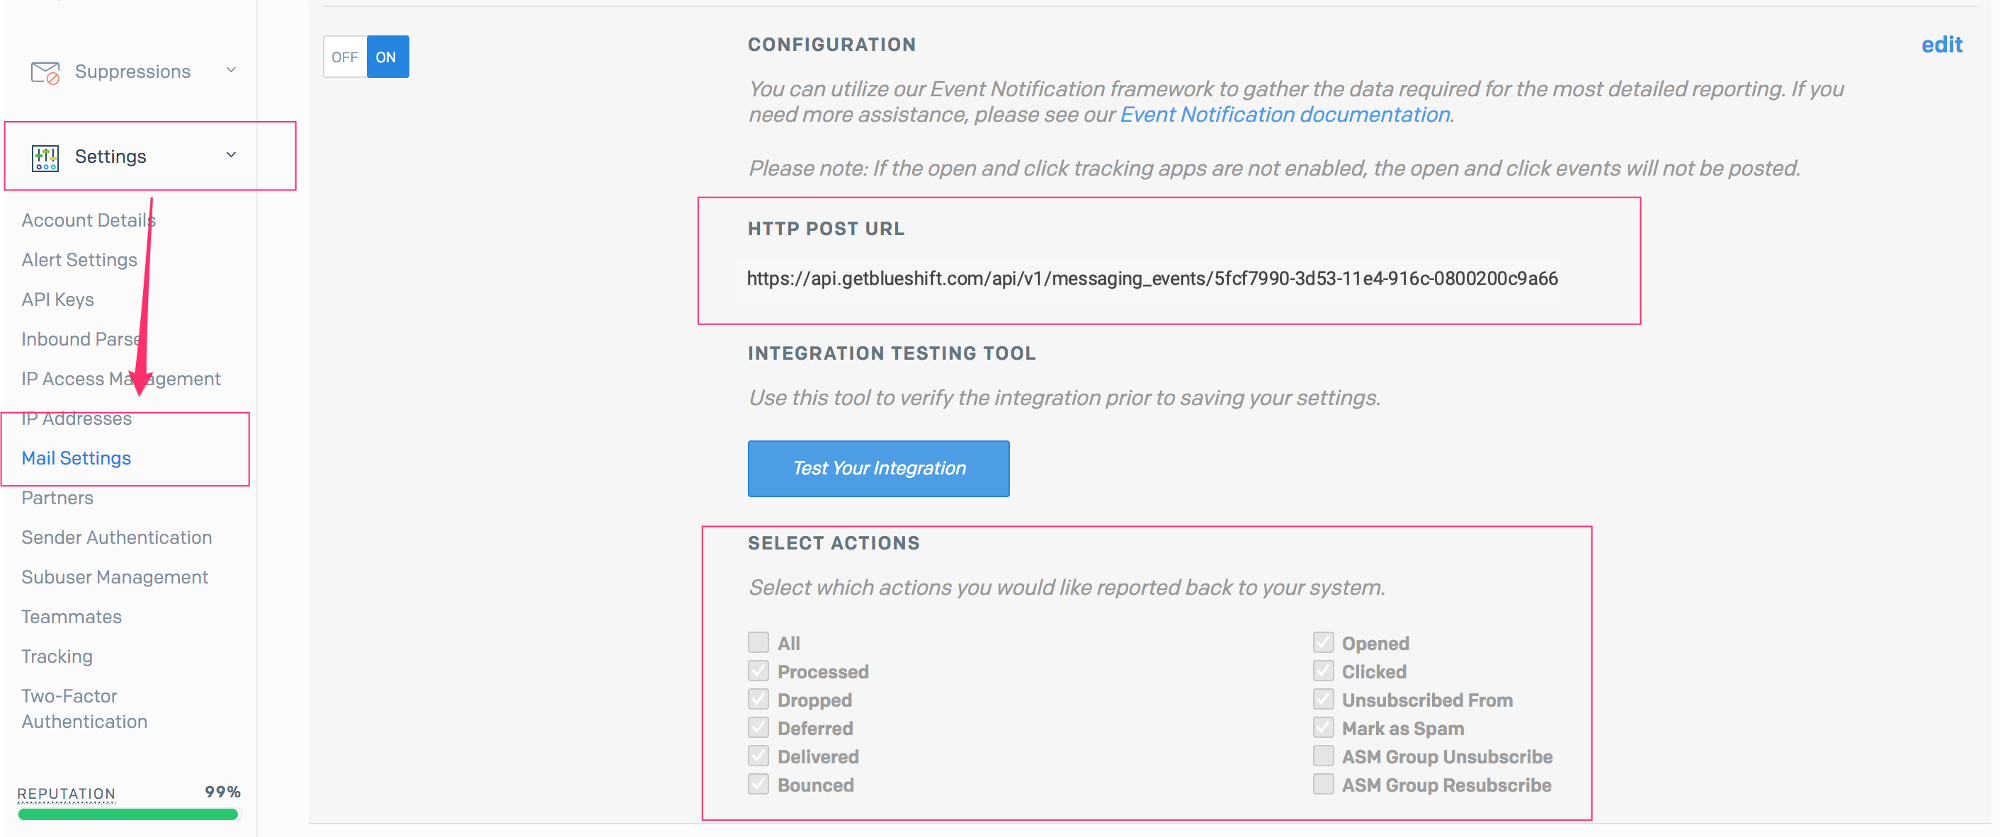Collapse the Settings menu chevron

coord(231,155)
